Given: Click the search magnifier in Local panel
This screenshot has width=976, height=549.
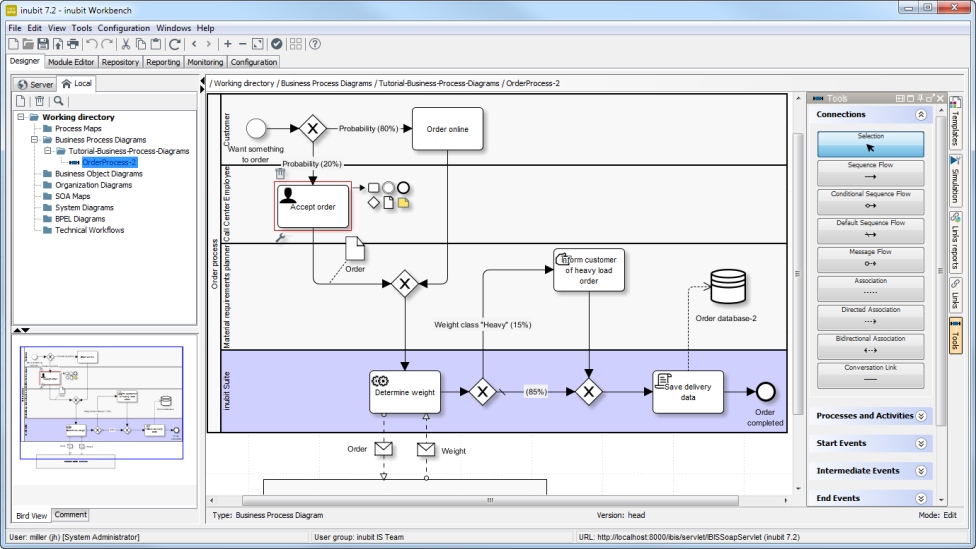Looking at the screenshot, I should 59,100.
